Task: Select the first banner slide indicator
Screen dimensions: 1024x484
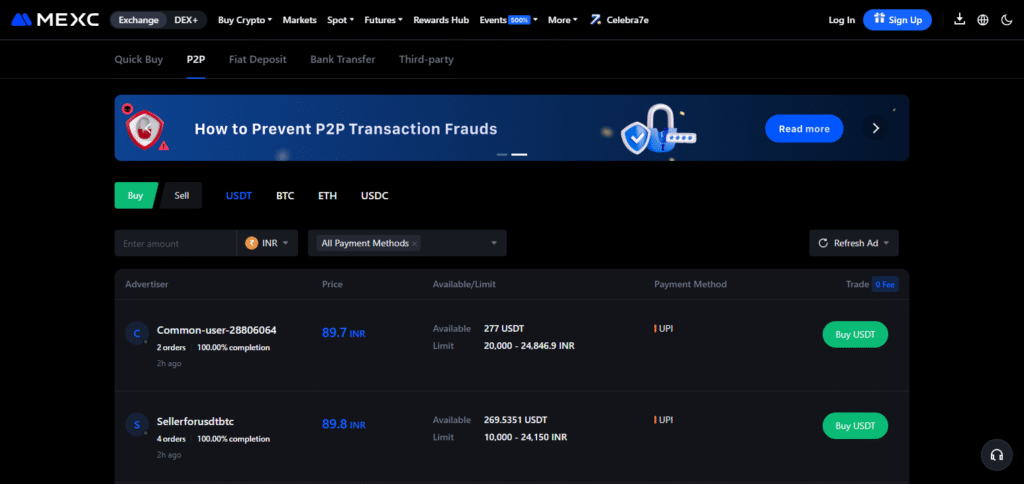Action: pos(502,155)
